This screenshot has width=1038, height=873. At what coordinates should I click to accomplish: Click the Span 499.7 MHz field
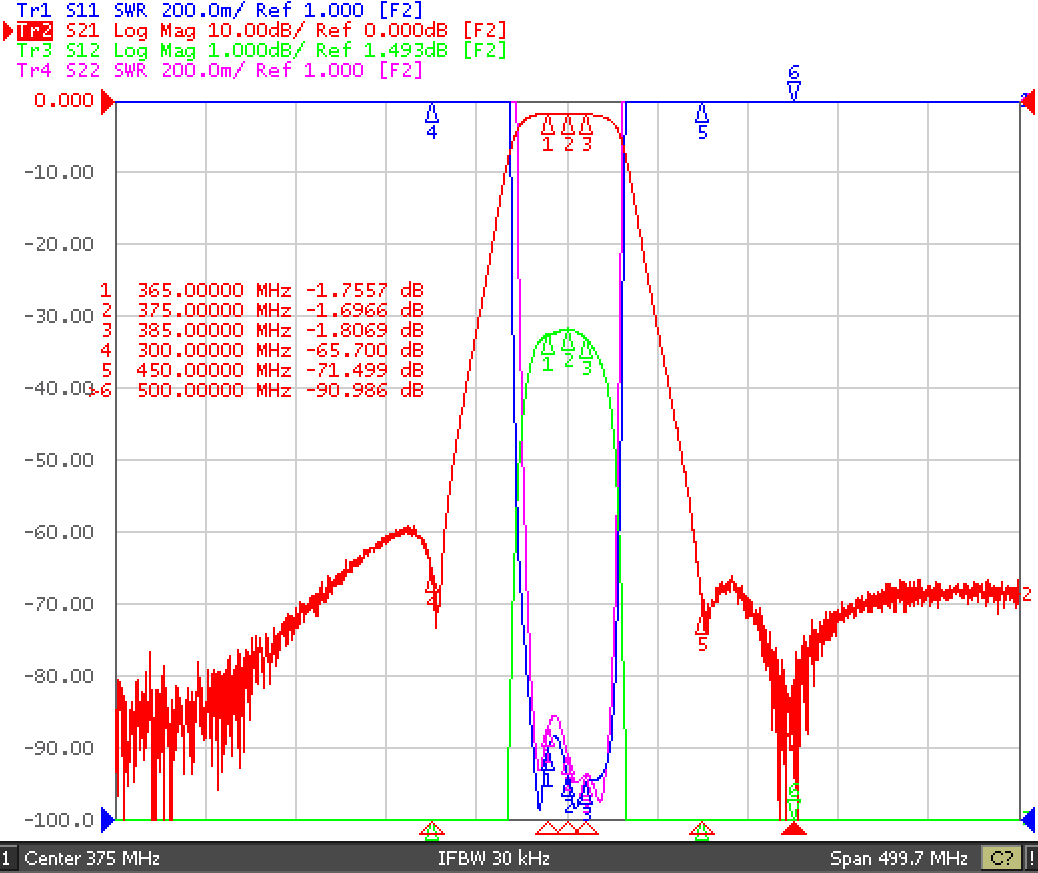tap(898, 858)
